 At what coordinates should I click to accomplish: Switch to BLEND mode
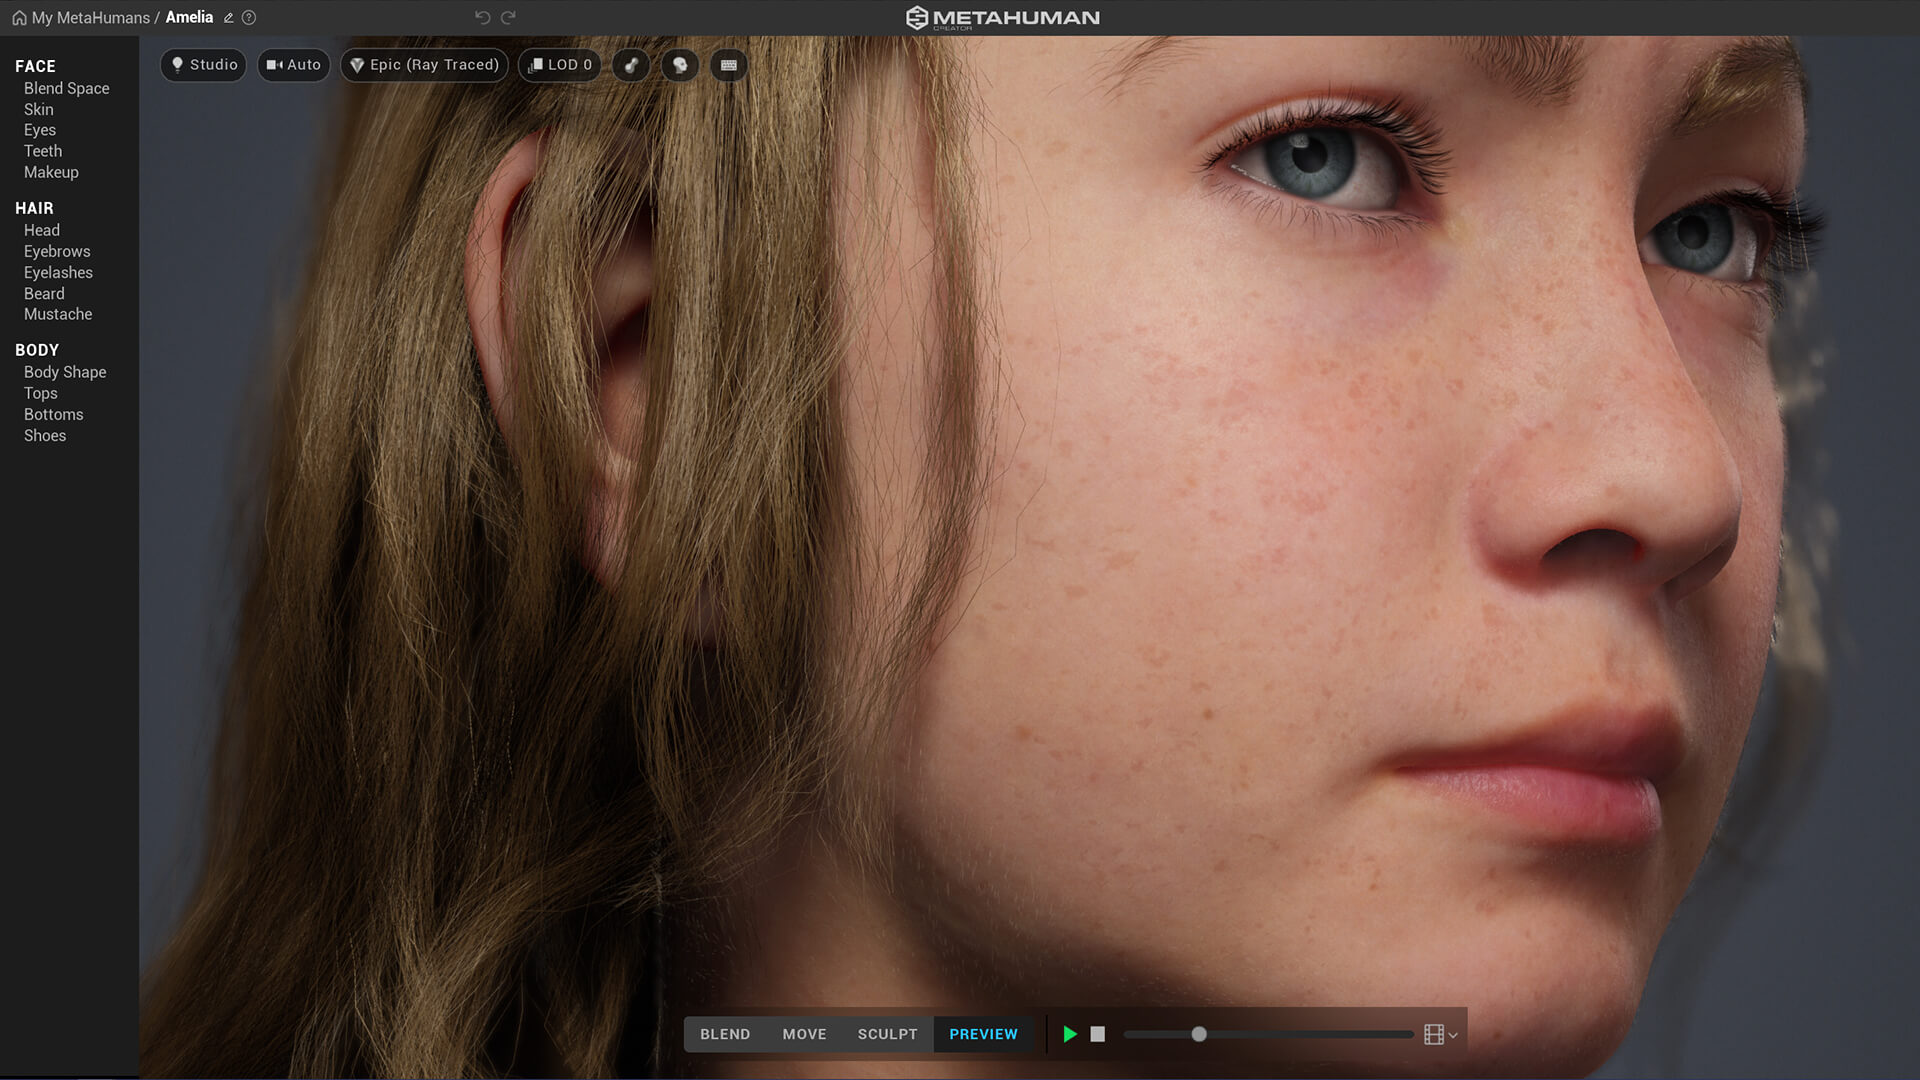[x=725, y=1034]
